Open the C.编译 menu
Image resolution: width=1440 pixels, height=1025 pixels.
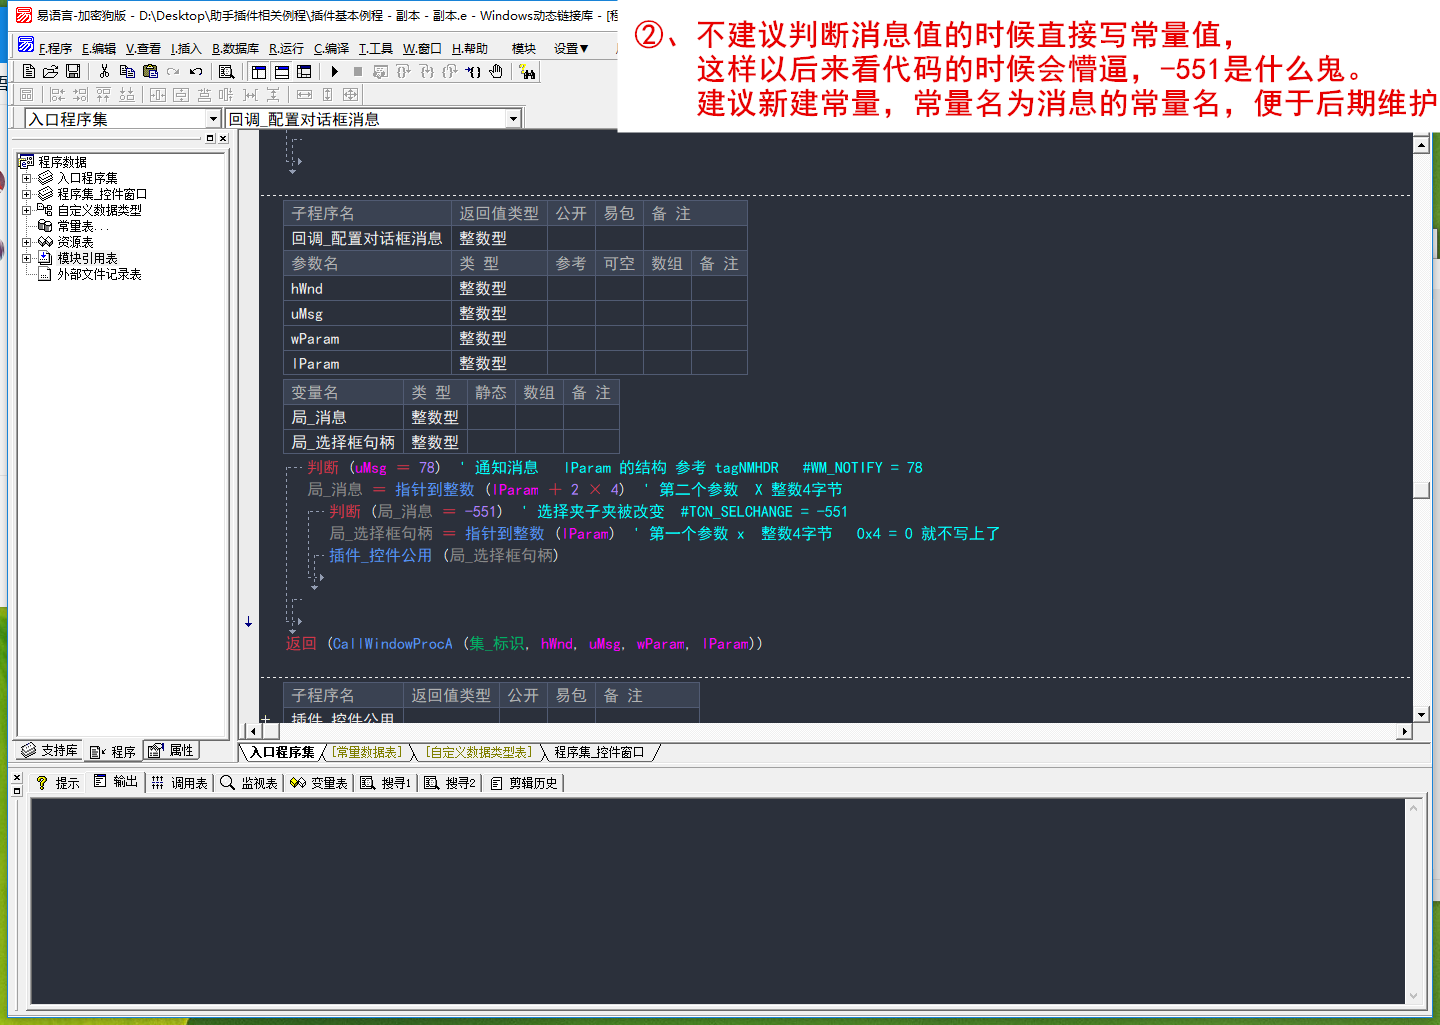331,48
